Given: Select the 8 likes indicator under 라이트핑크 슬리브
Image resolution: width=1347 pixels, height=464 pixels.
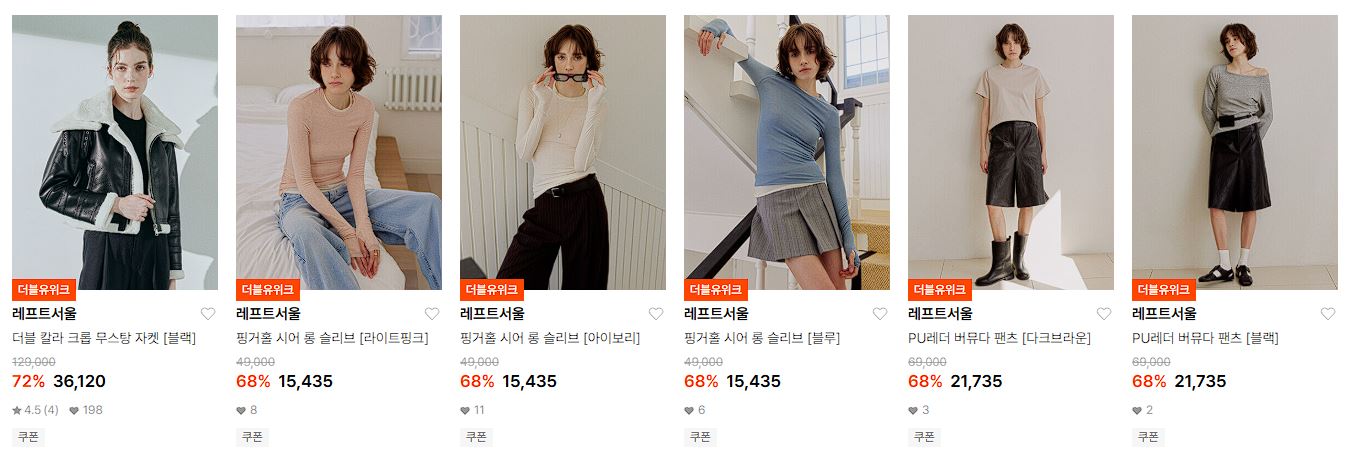Looking at the screenshot, I should 247,410.
